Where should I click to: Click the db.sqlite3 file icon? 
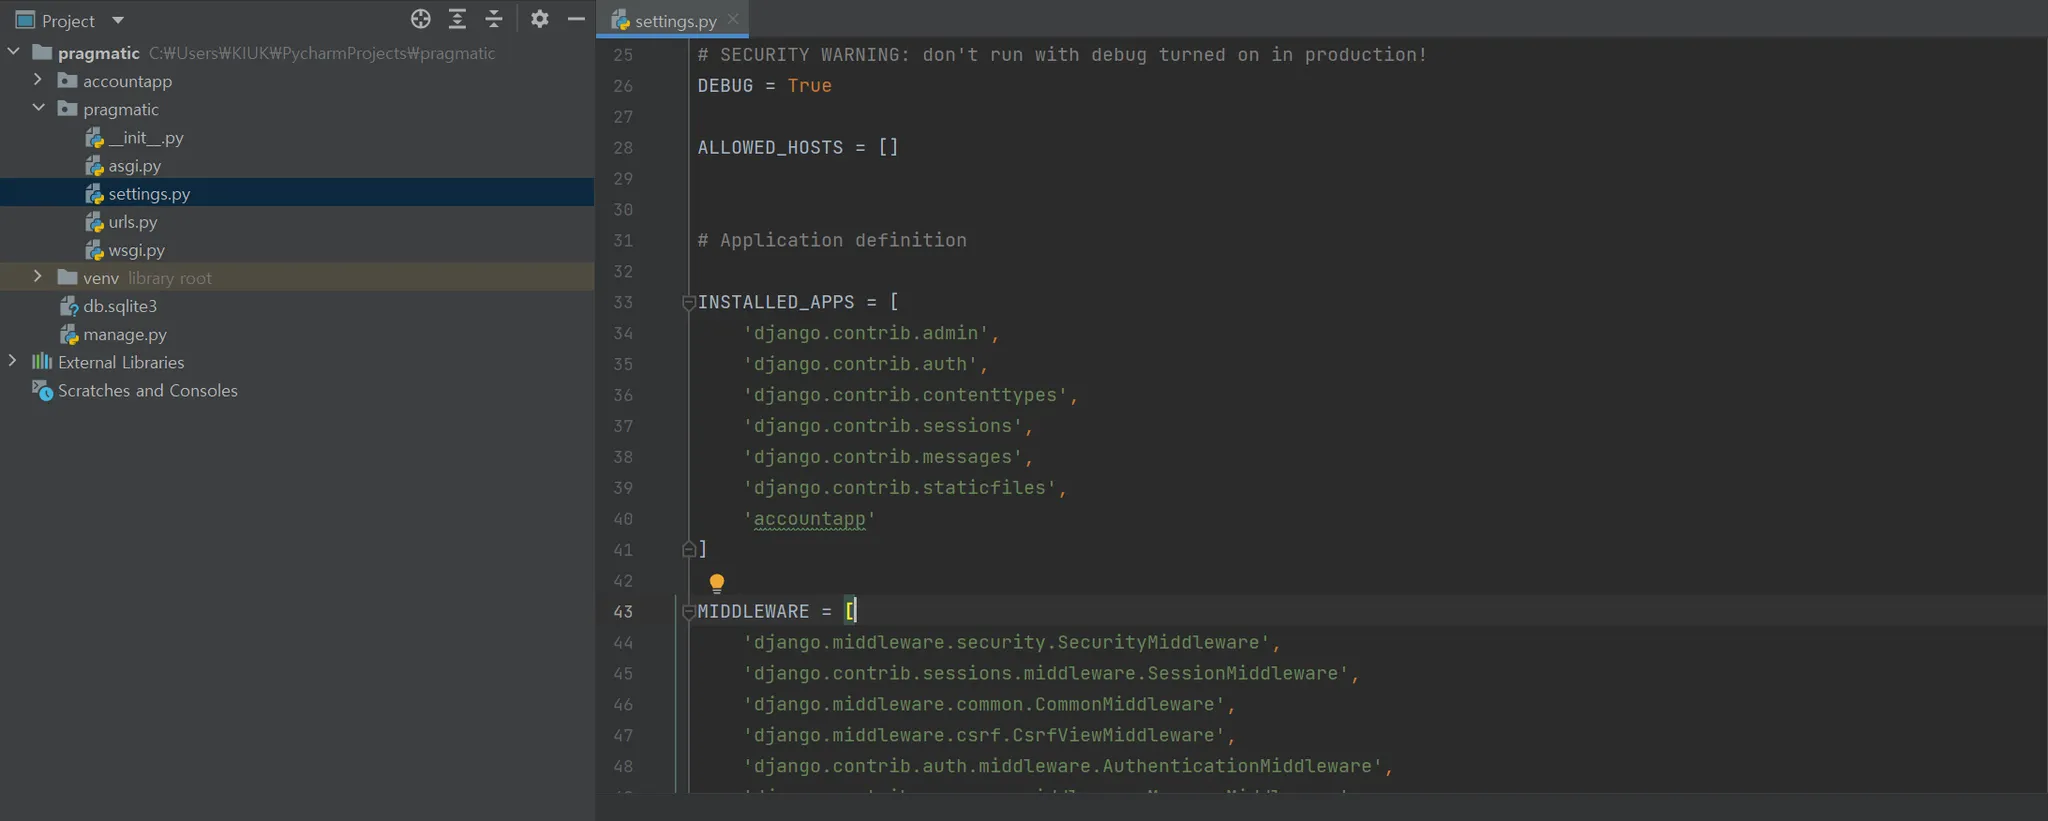pos(68,306)
